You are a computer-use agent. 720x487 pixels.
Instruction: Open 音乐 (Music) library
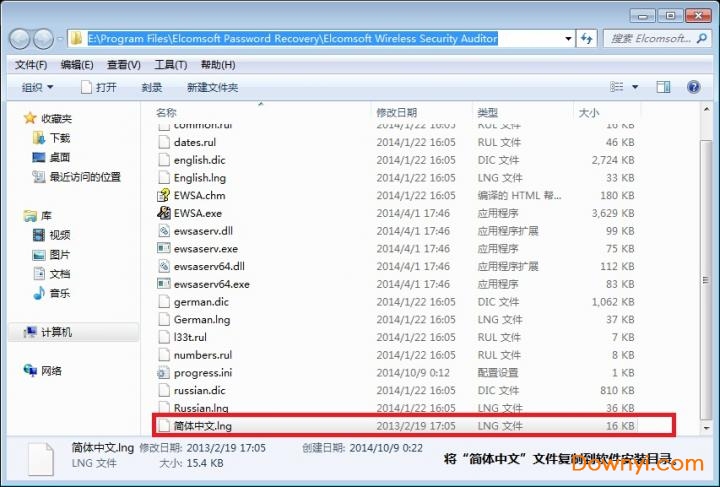(x=60, y=292)
